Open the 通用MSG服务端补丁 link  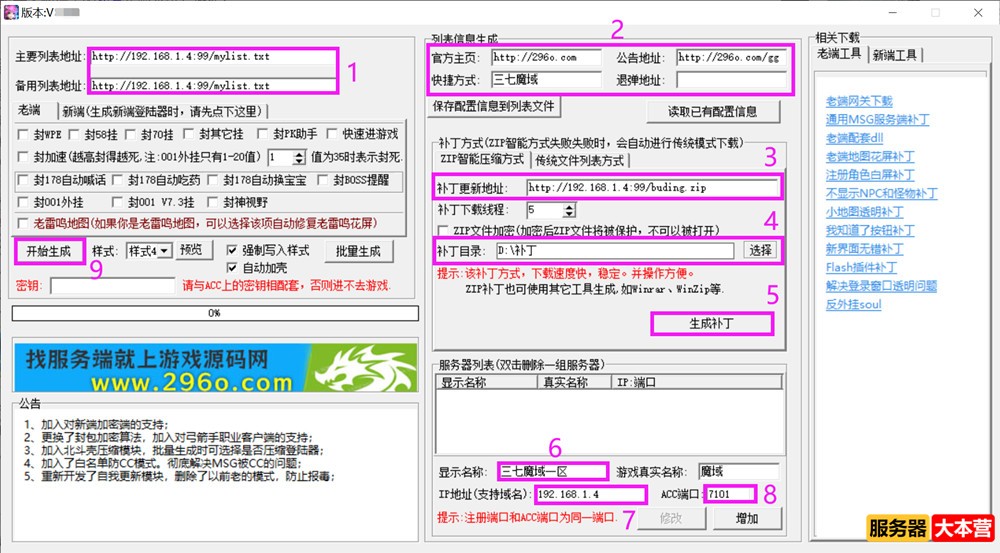[877, 119]
